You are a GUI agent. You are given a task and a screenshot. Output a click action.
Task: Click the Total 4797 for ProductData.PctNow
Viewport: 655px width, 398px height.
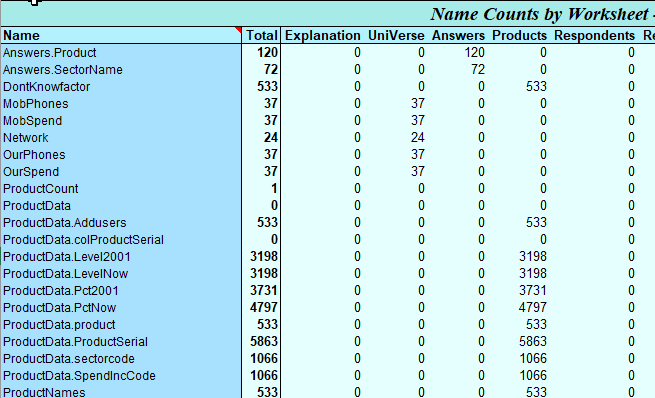click(x=264, y=308)
